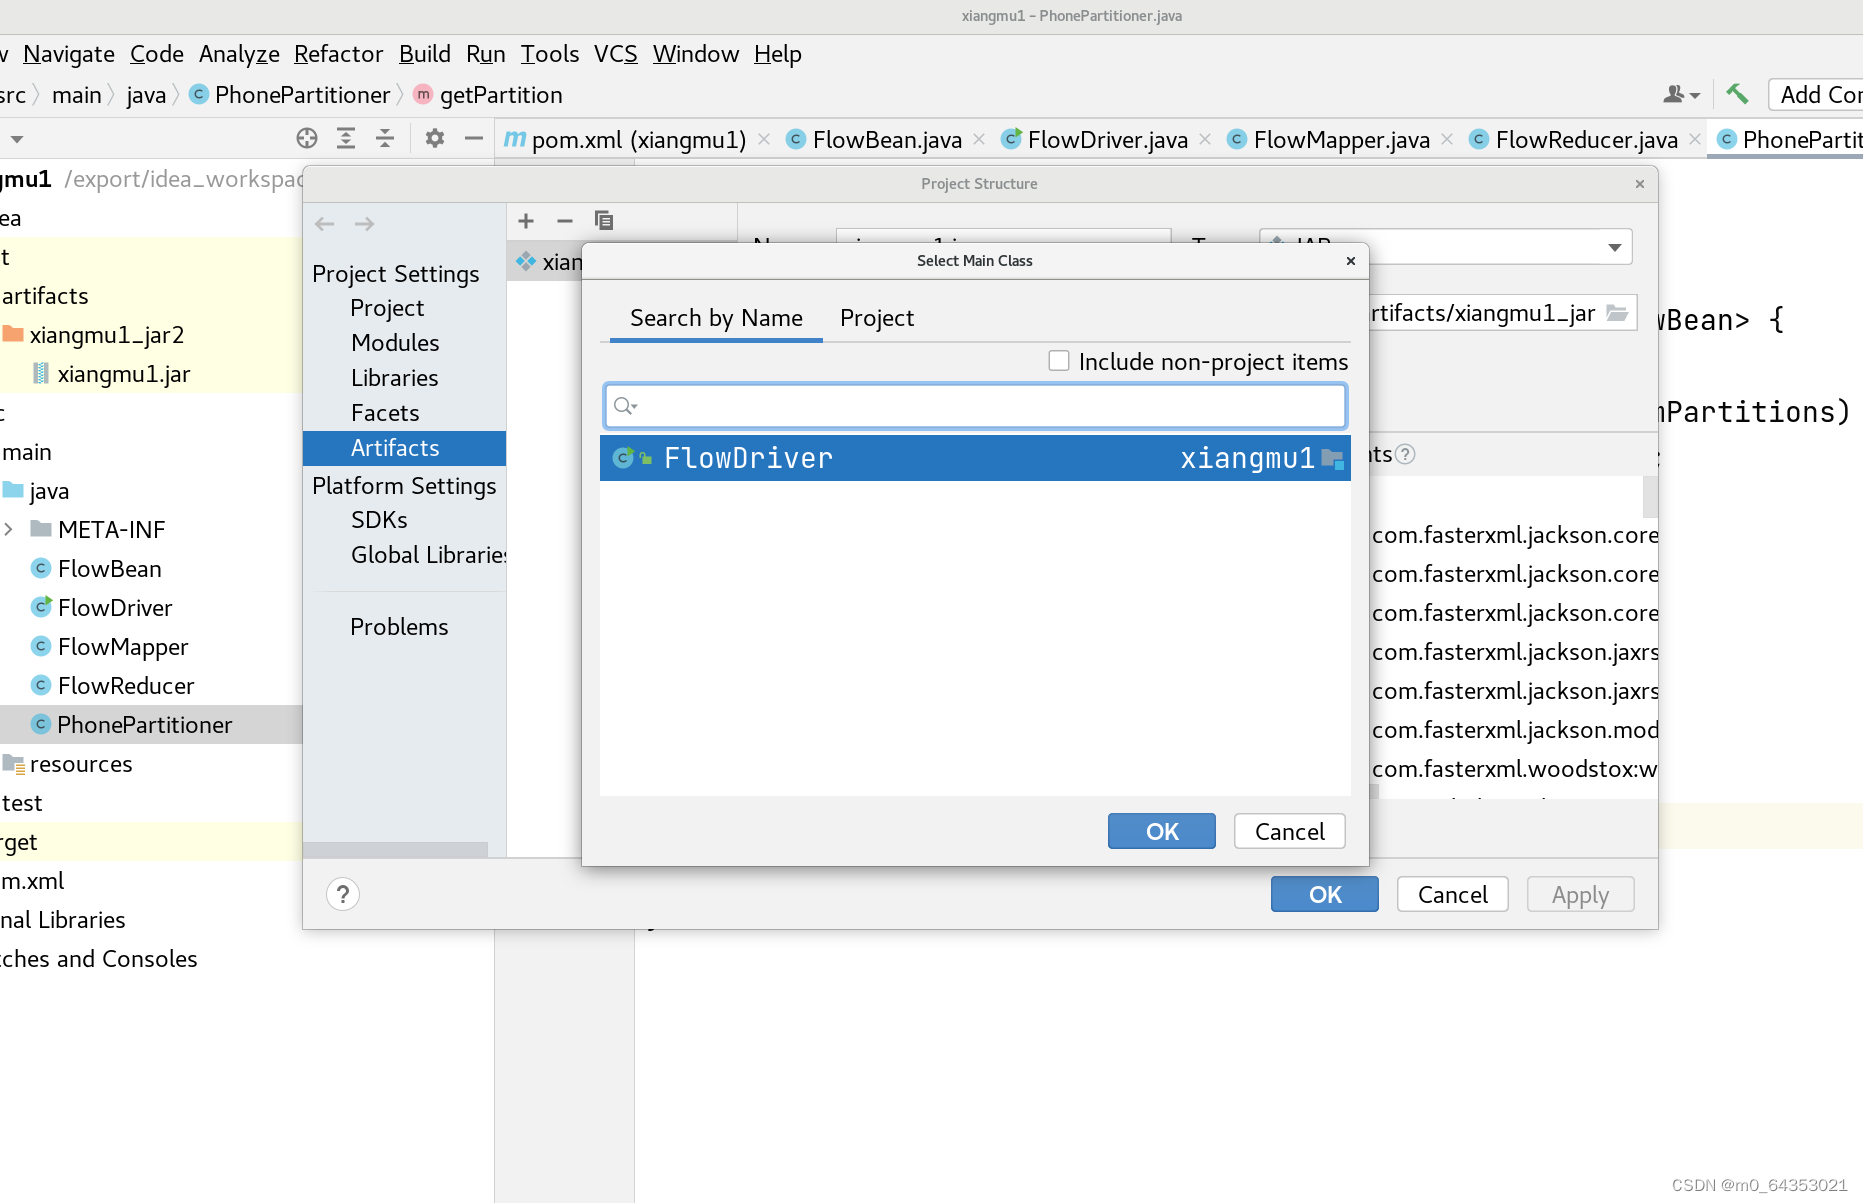The height and width of the screenshot is (1203, 1863).
Task: Click Remove artifact minus icon
Action: [x=565, y=221]
